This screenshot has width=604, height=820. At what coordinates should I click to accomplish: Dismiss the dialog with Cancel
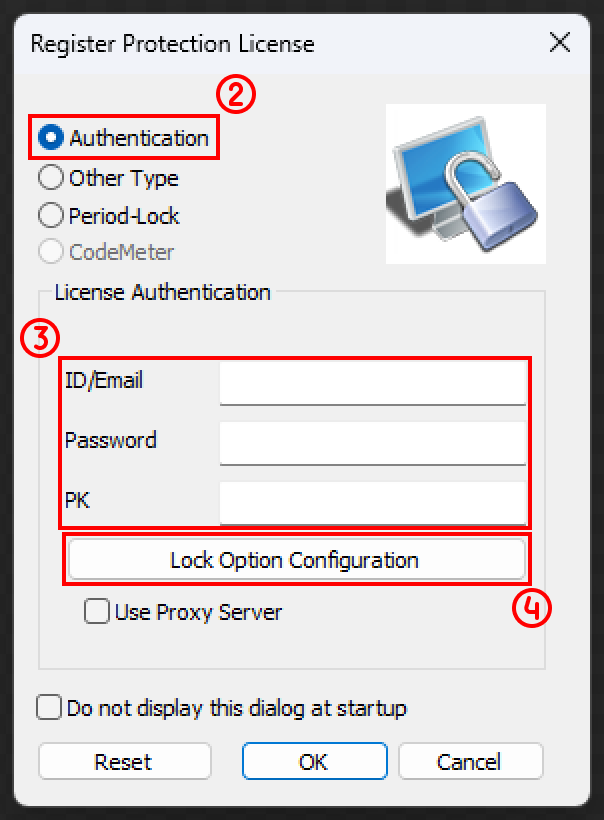pyautogui.click(x=471, y=761)
